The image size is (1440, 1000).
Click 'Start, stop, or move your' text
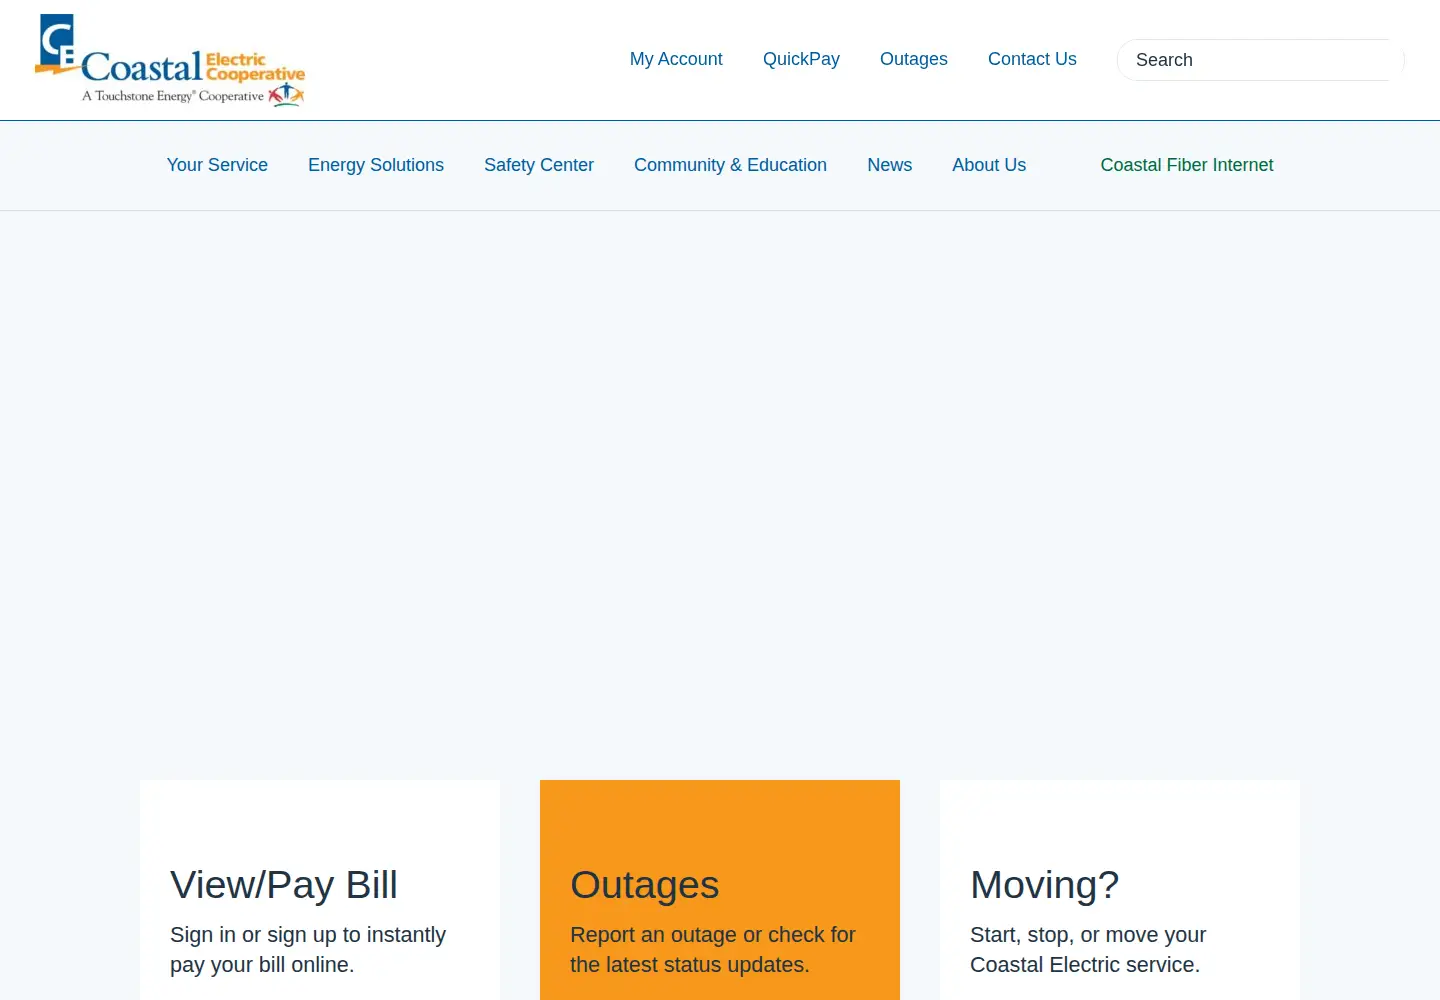tap(1088, 935)
